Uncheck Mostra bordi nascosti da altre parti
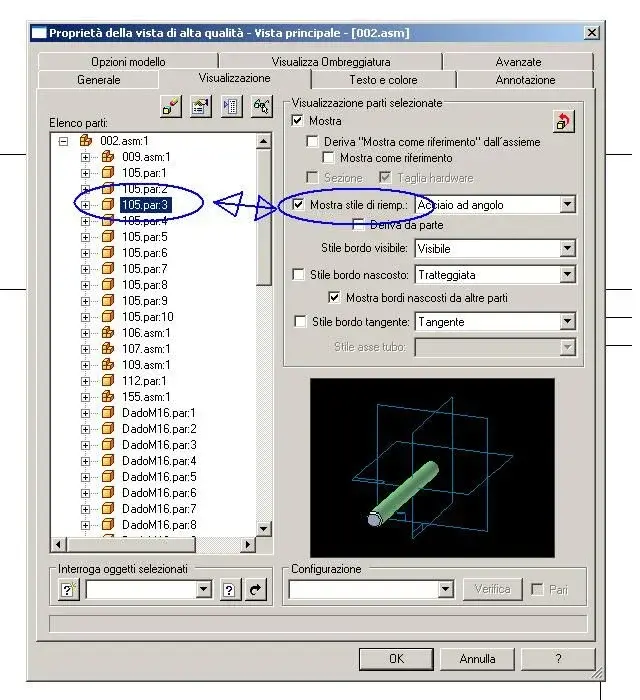Image resolution: width=640 pixels, height=700 pixels. (x=335, y=298)
